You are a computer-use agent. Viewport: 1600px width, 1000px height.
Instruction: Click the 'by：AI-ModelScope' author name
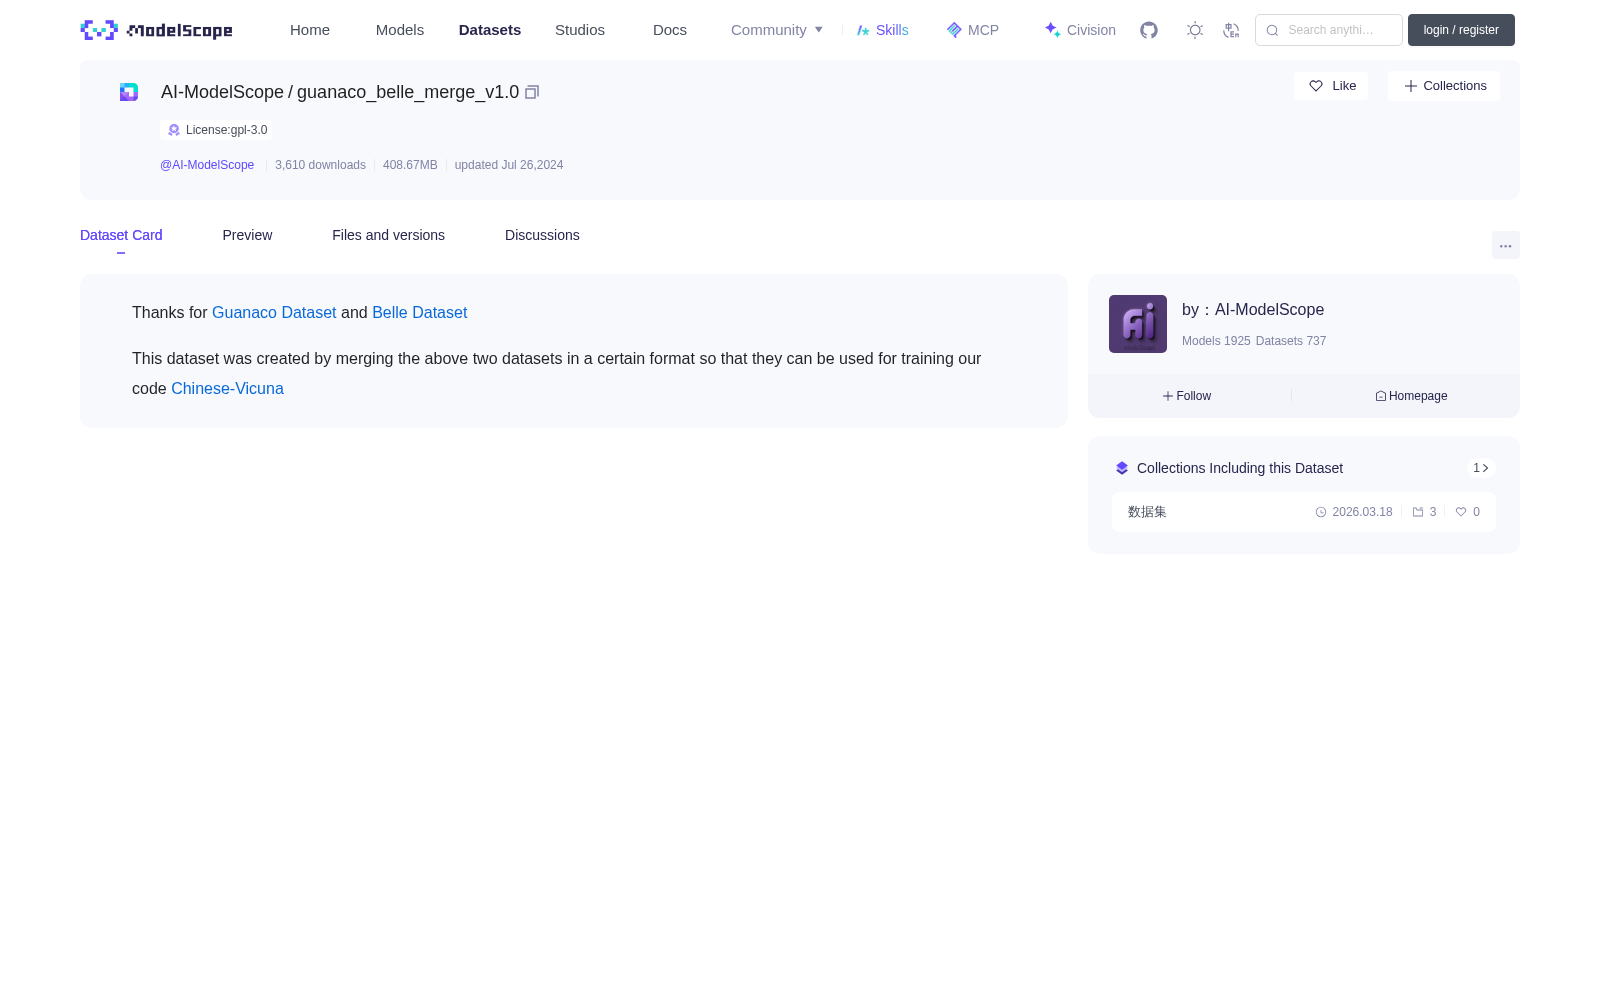click(1253, 310)
